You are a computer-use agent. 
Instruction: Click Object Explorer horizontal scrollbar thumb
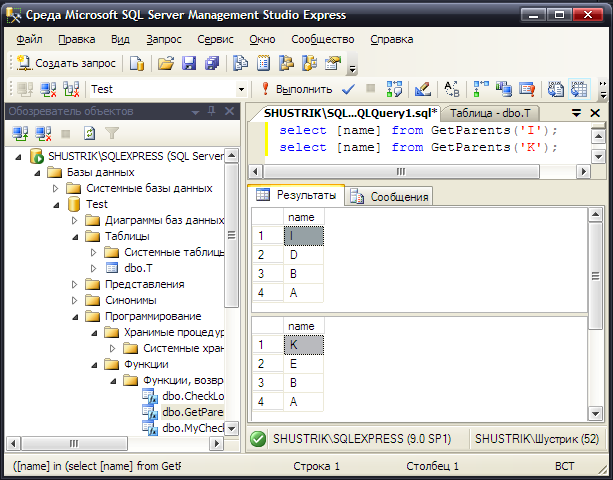tap(74, 444)
